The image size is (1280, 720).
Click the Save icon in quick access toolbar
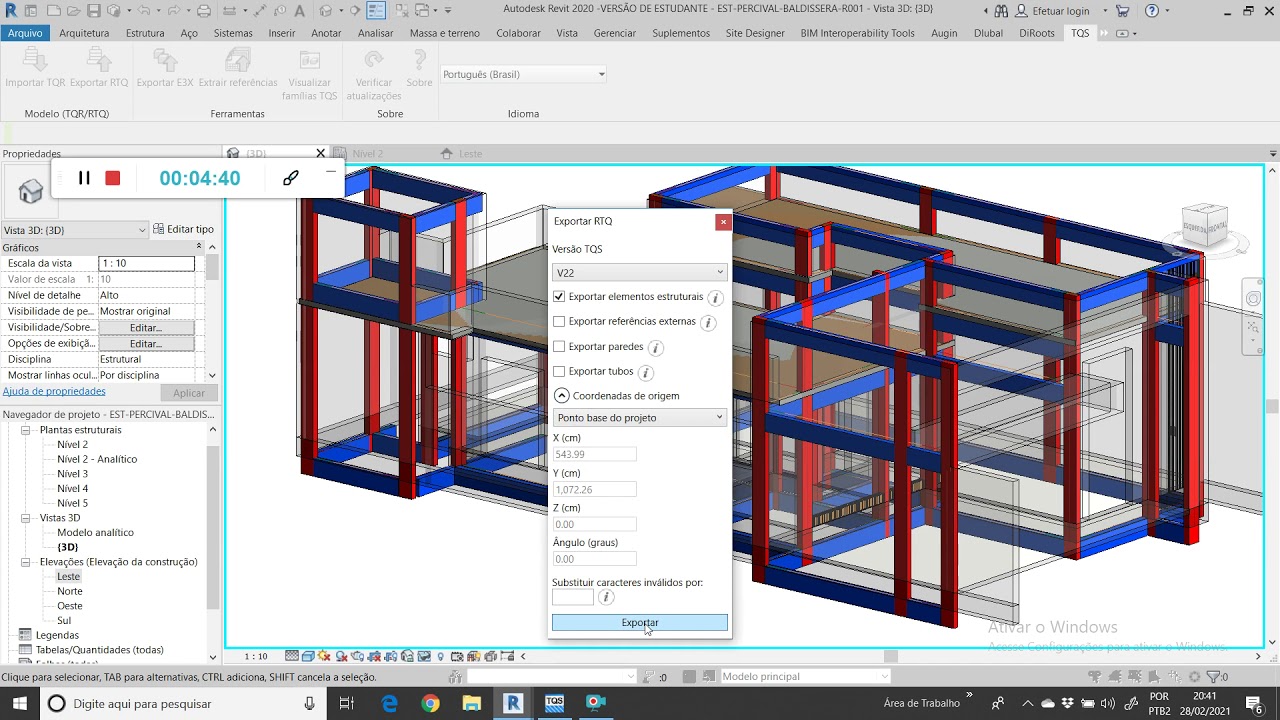pos(93,11)
